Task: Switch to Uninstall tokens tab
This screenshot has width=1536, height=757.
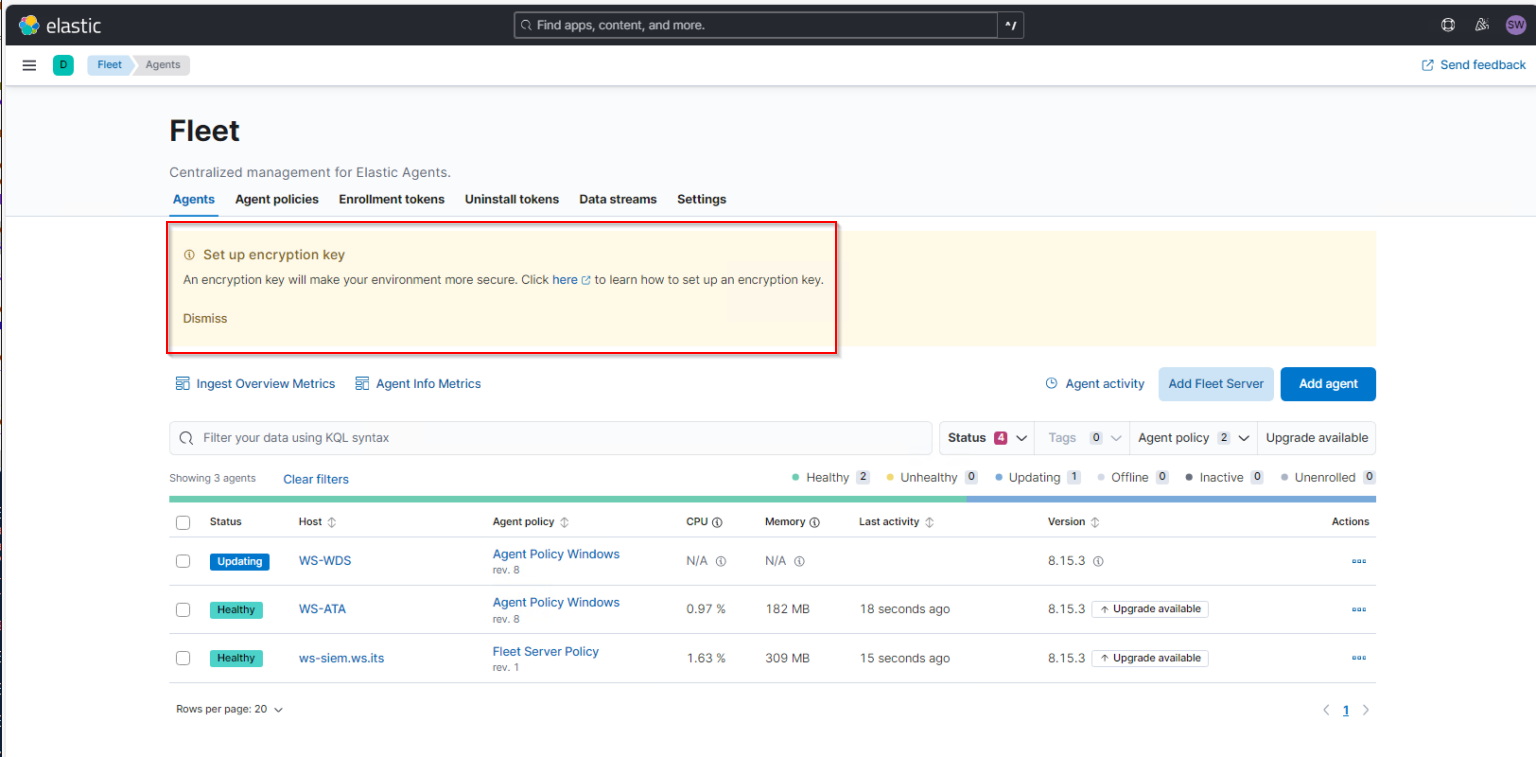Action: tap(512, 199)
